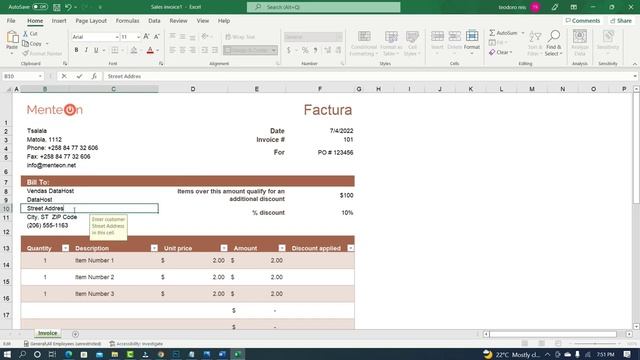Click the Name Box showing B10

pyautogui.click(x=22, y=76)
